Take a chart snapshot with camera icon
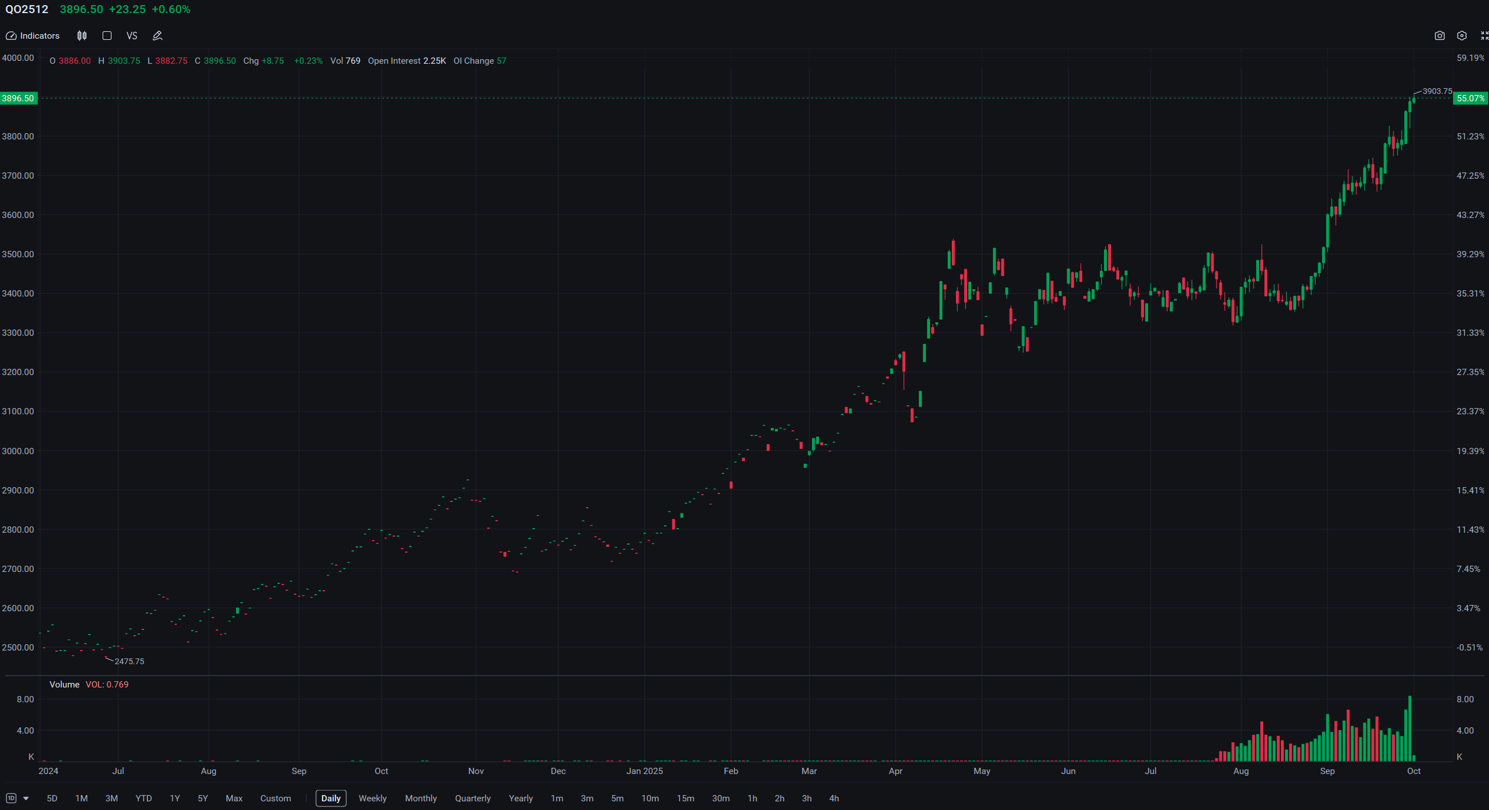Screen dimensions: 1489x810 [x=1440, y=36]
